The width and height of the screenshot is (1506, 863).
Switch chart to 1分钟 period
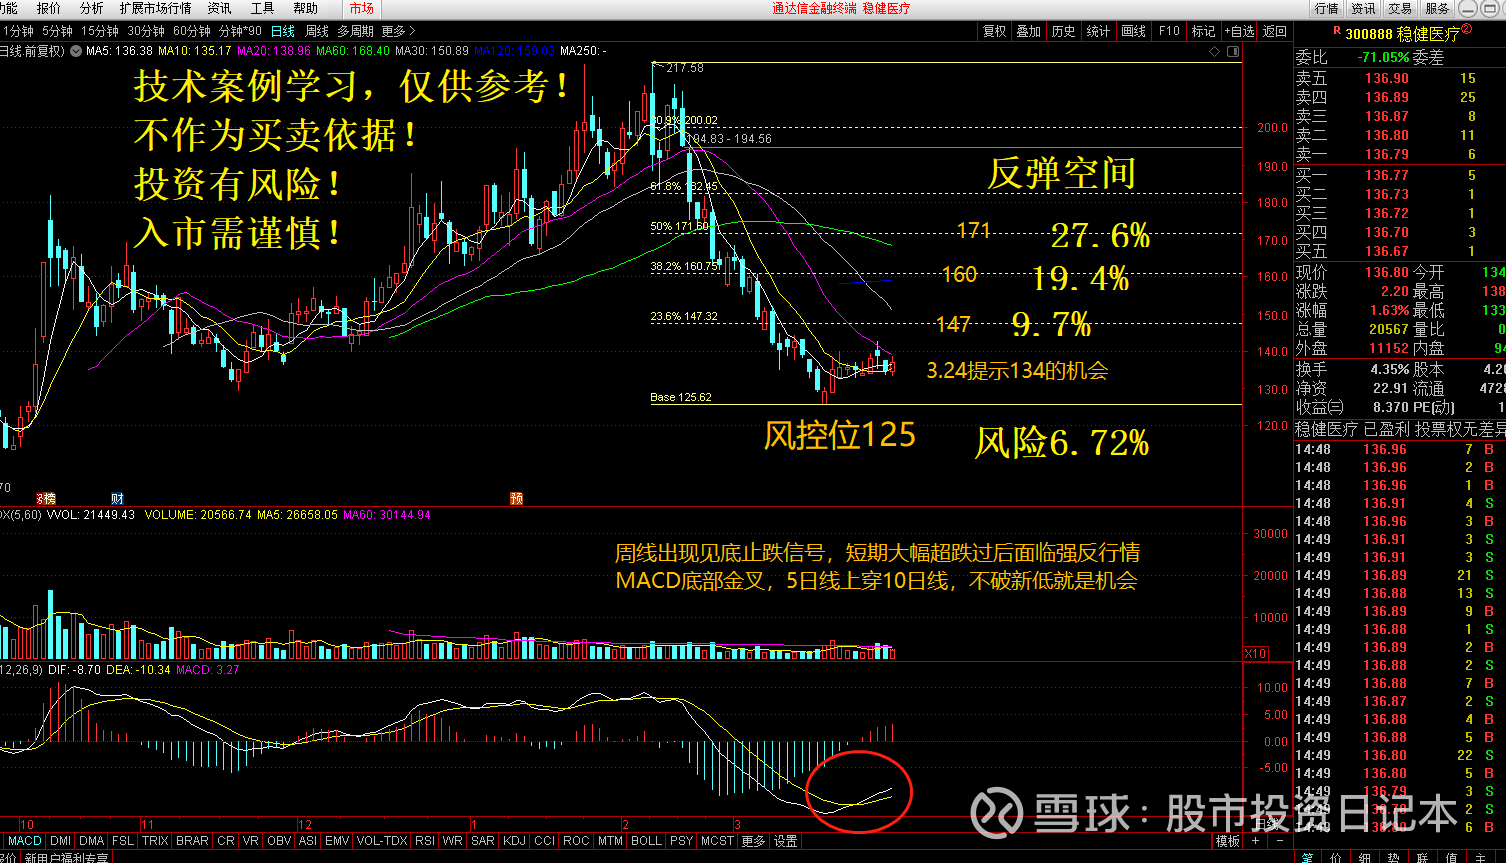click(17, 31)
